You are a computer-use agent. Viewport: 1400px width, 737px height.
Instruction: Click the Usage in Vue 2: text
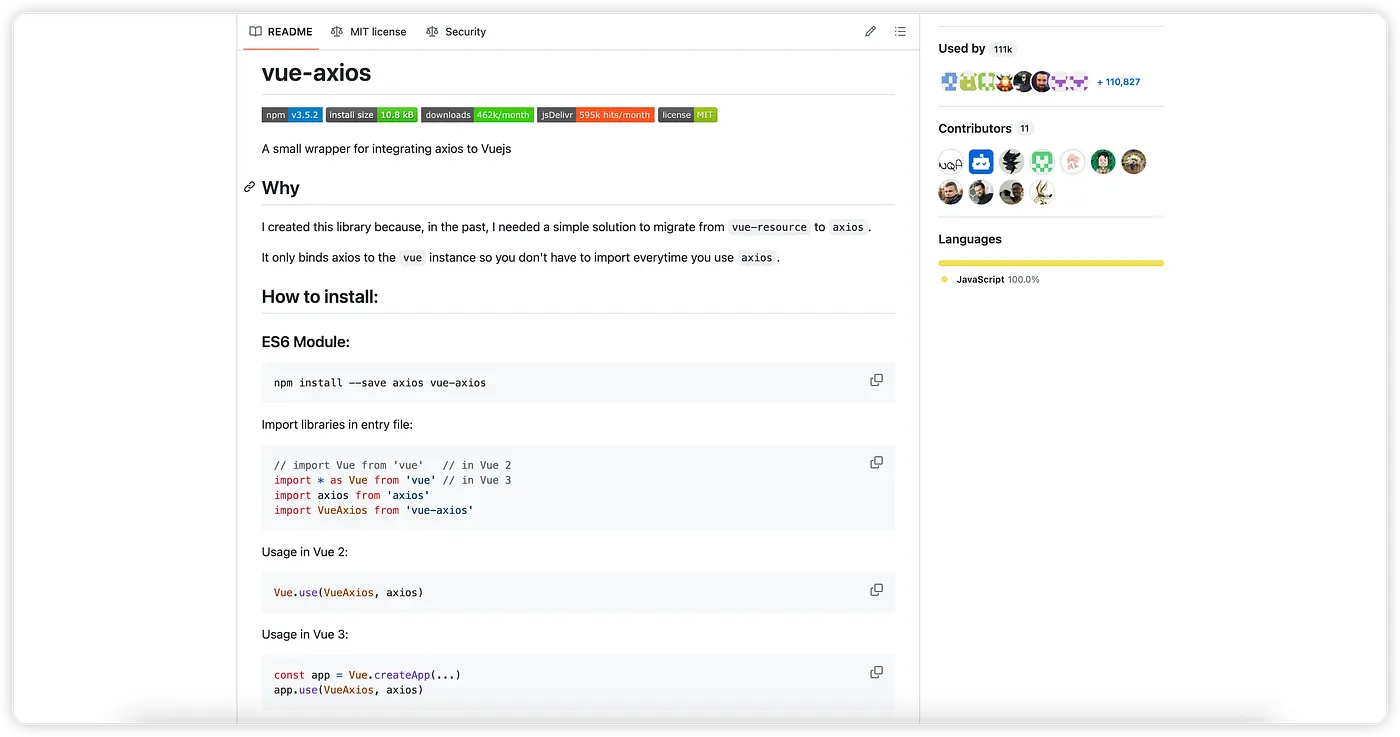tap(305, 552)
